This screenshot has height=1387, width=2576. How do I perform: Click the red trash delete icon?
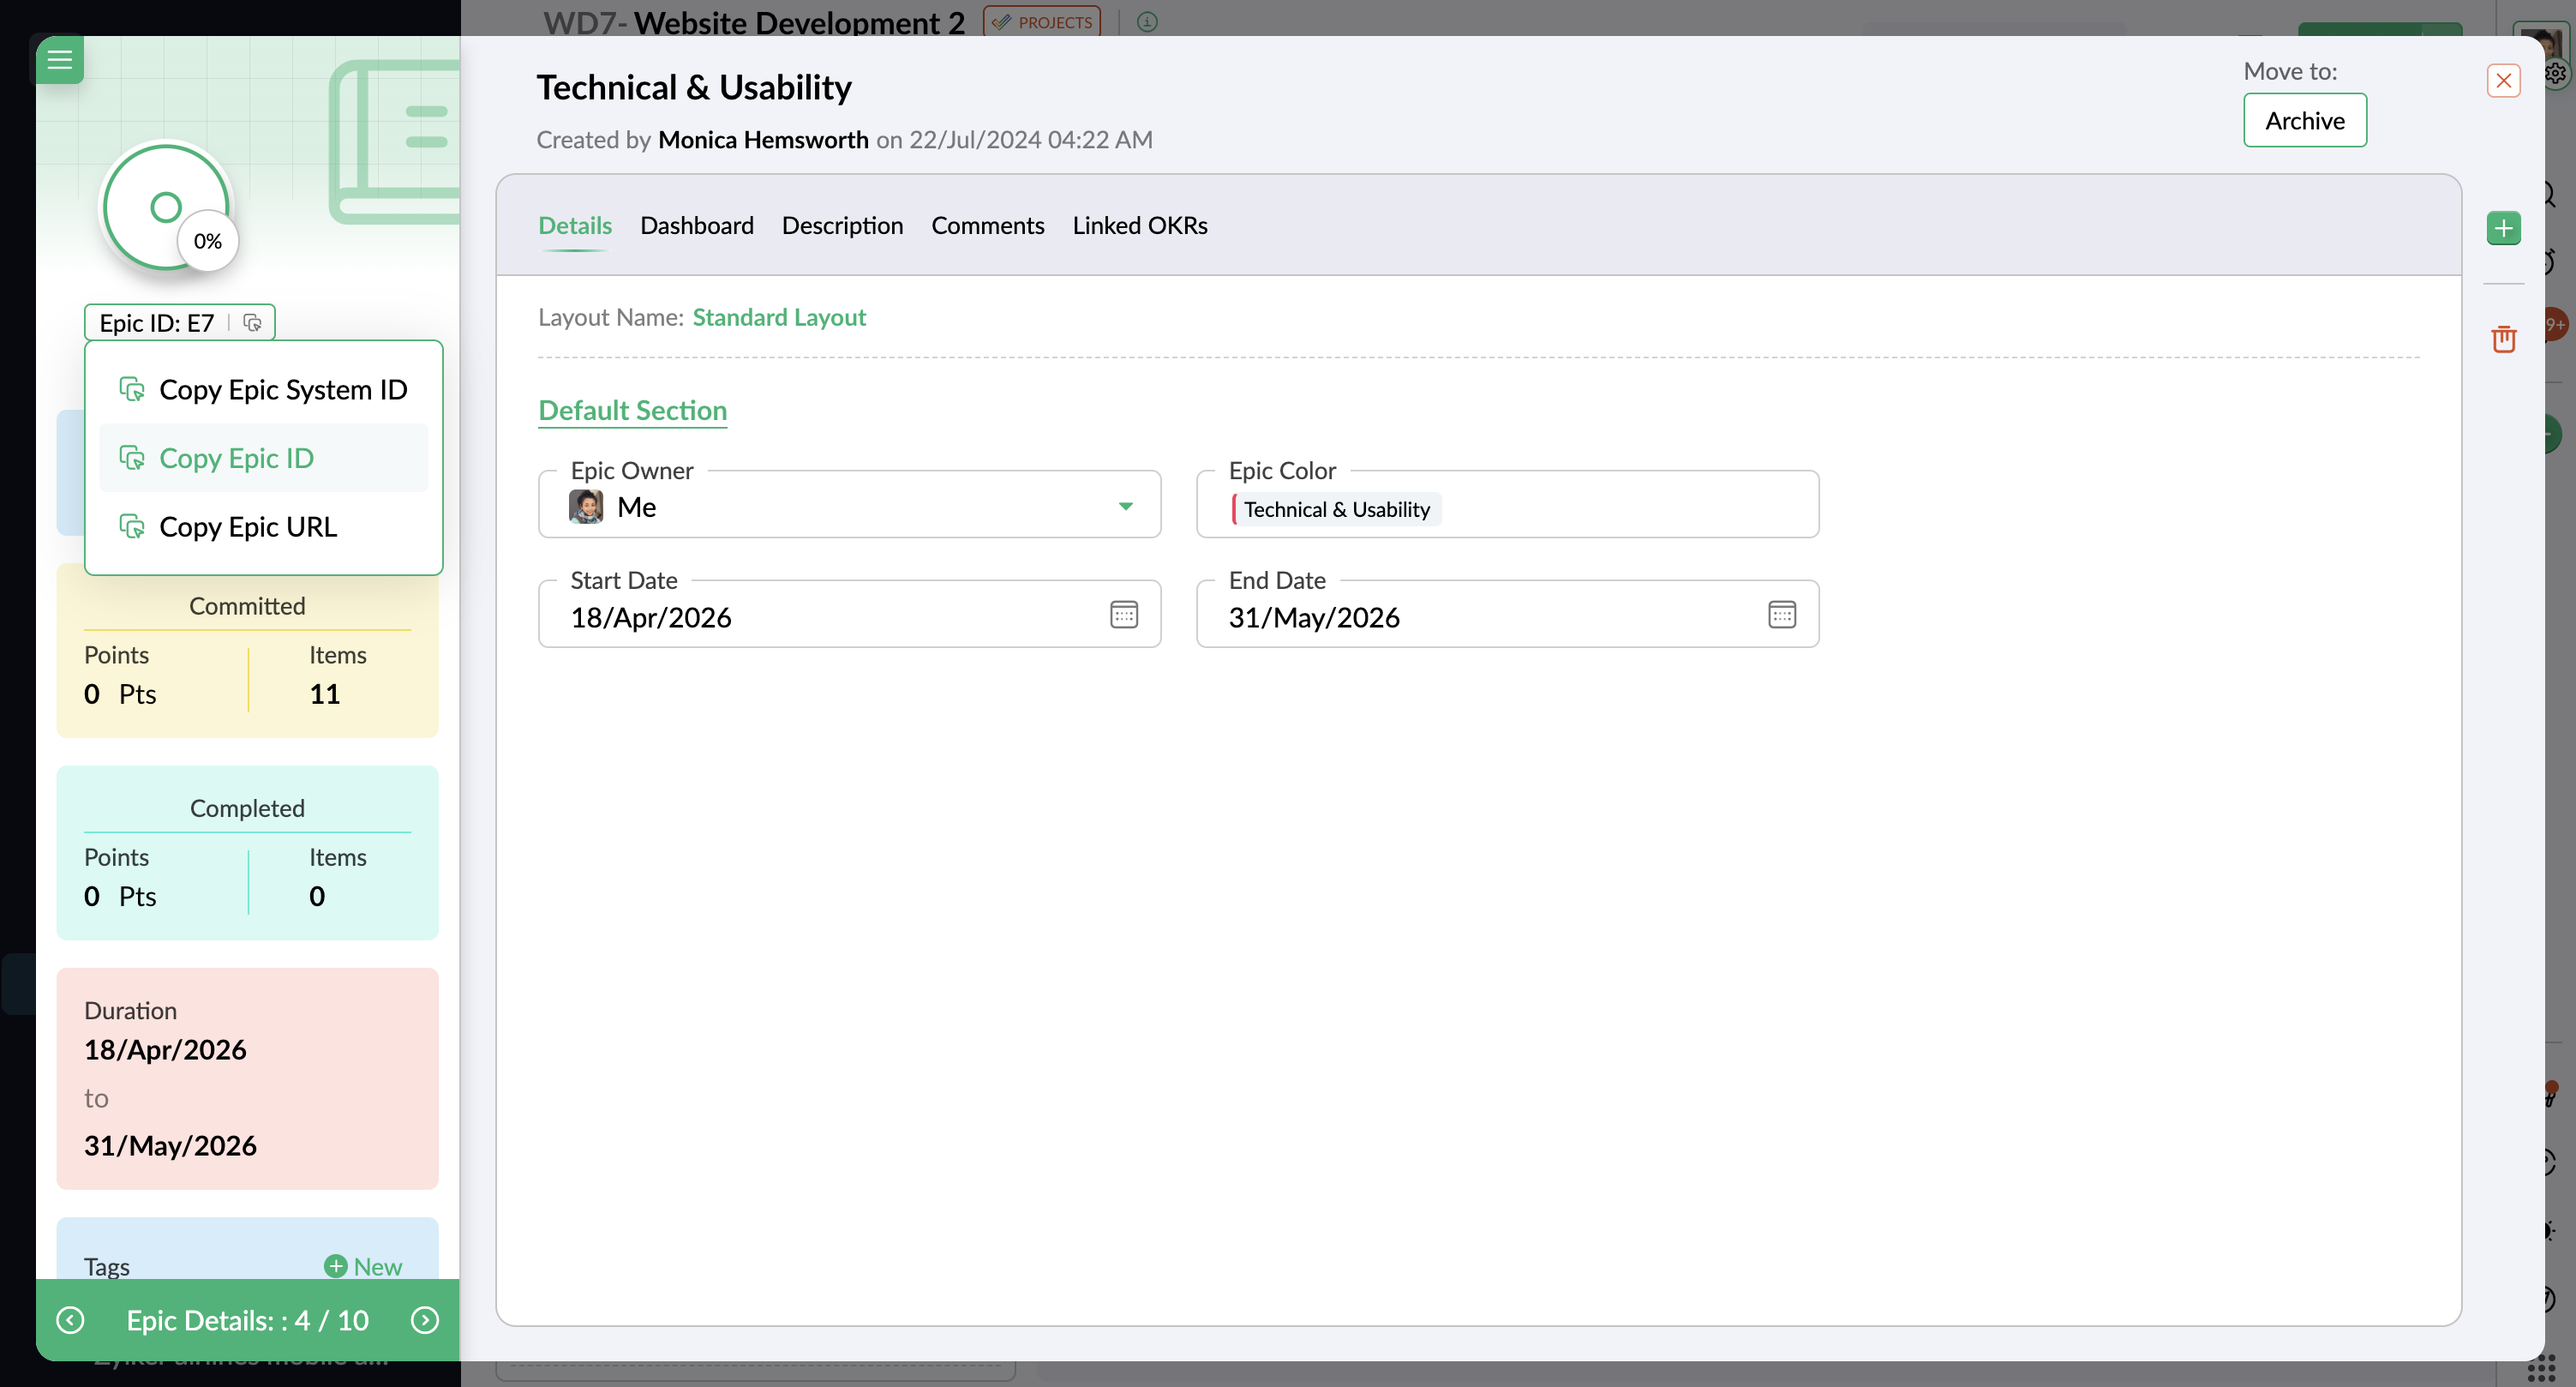pos(2503,340)
